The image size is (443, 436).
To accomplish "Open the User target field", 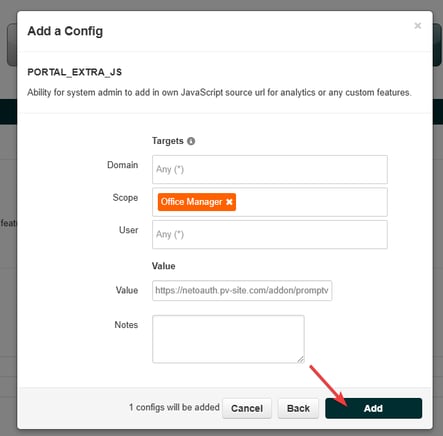I will pos(270,234).
